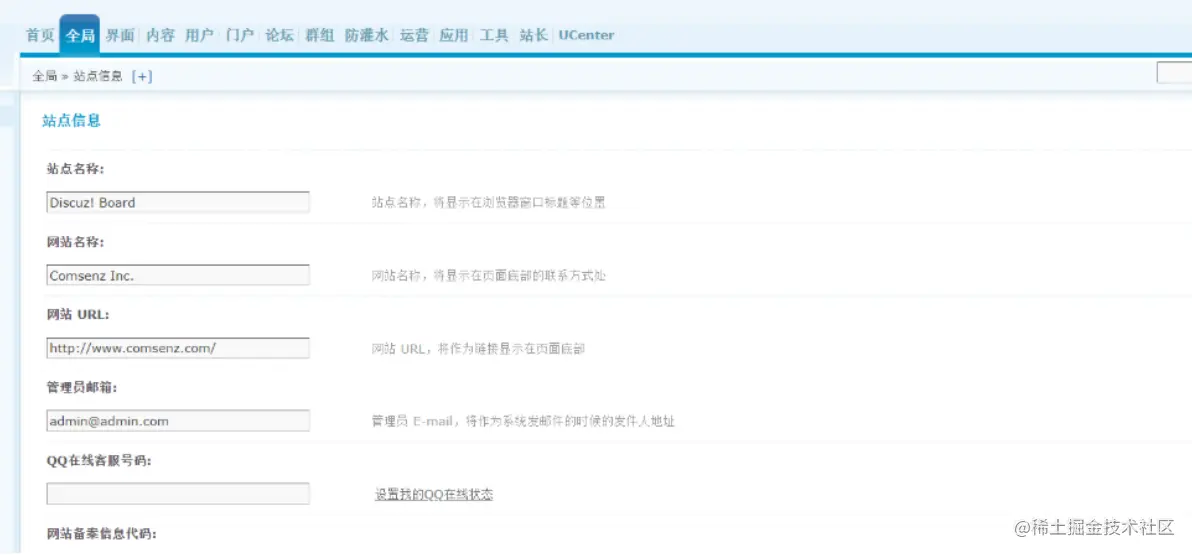This screenshot has height=555, width=1192.
Task: Click the hint about URL 作为链接显示
Action: pyautogui.click(x=478, y=349)
